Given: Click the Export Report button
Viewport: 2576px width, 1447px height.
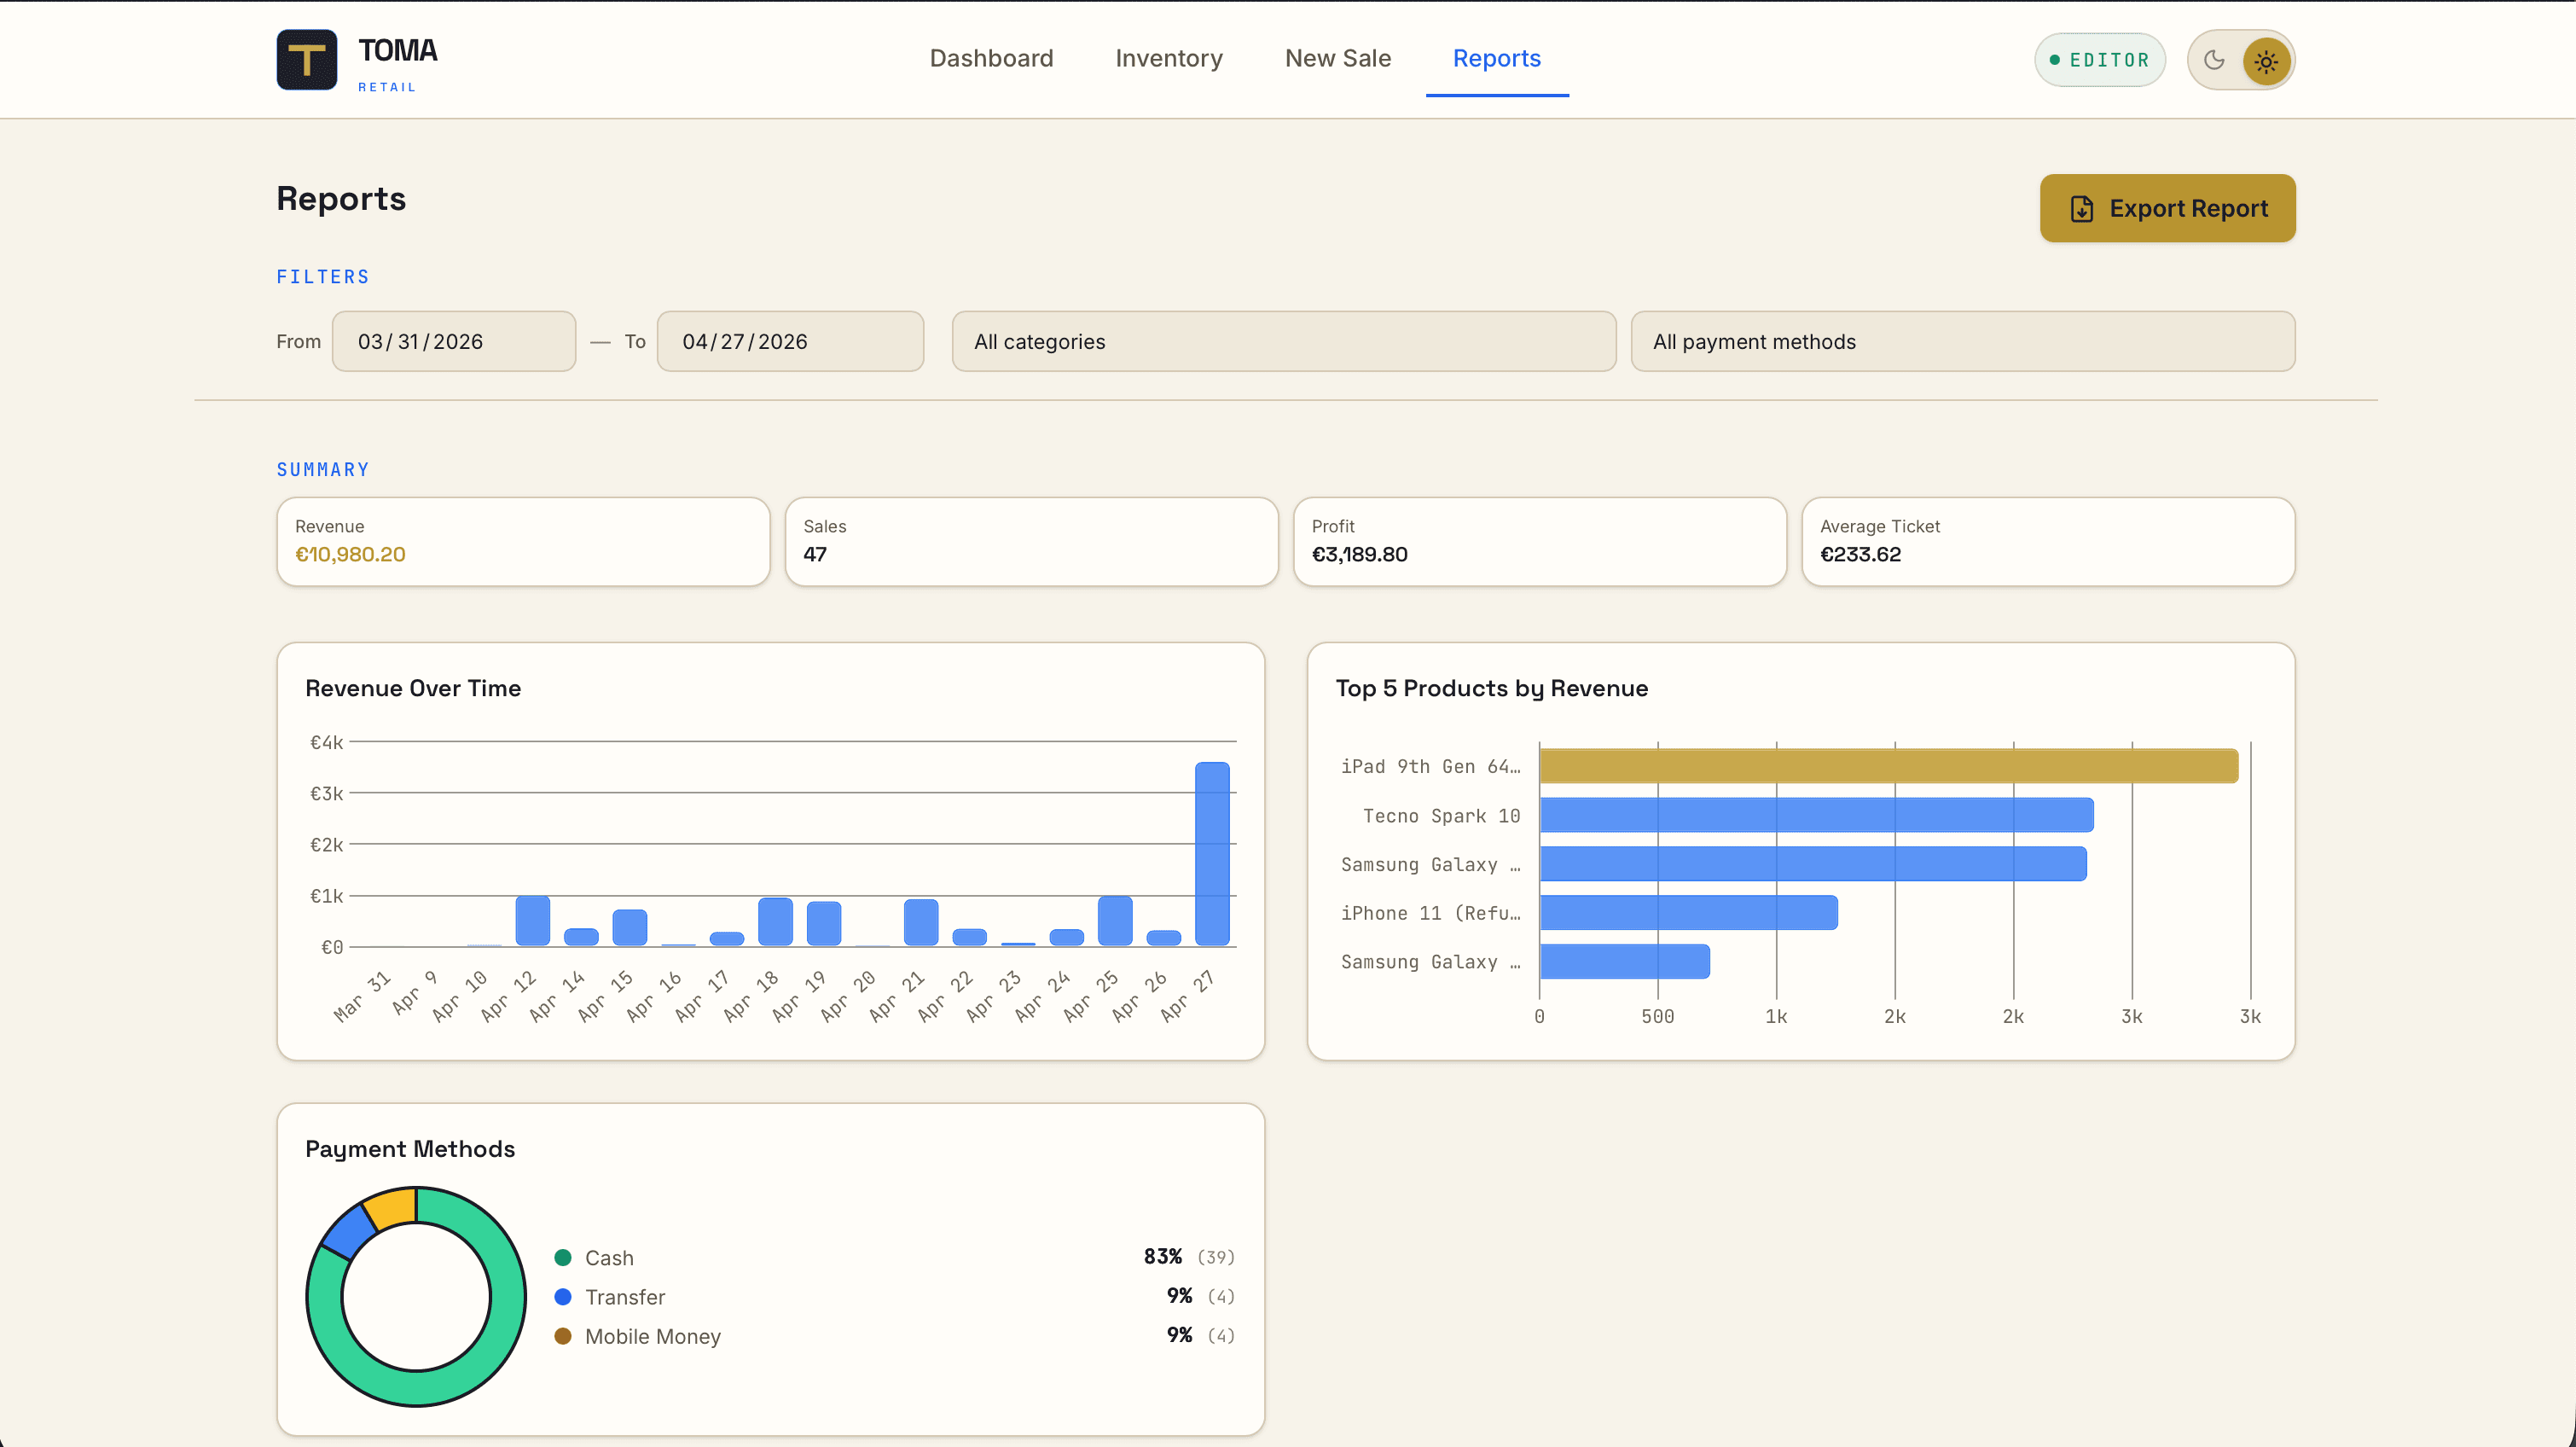Looking at the screenshot, I should click(2167, 208).
